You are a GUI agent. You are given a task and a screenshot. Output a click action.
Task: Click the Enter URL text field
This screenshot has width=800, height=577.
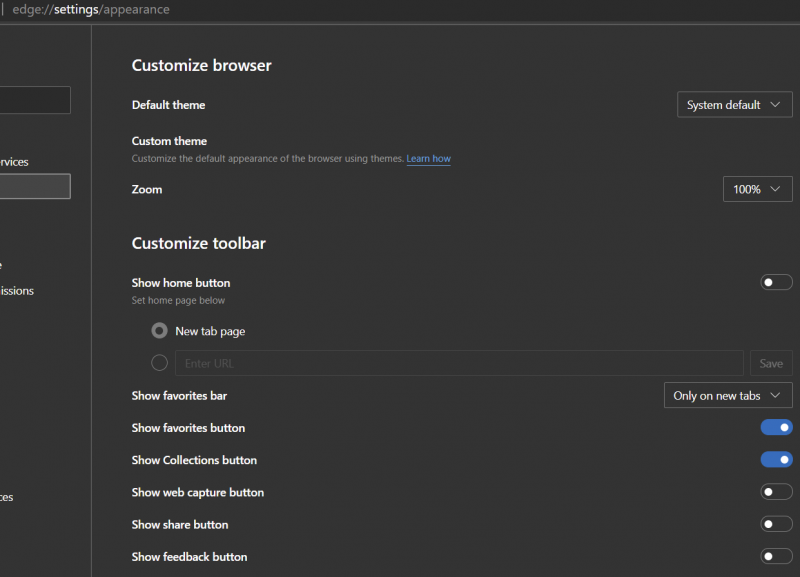pyautogui.click(x=458, y=363)
